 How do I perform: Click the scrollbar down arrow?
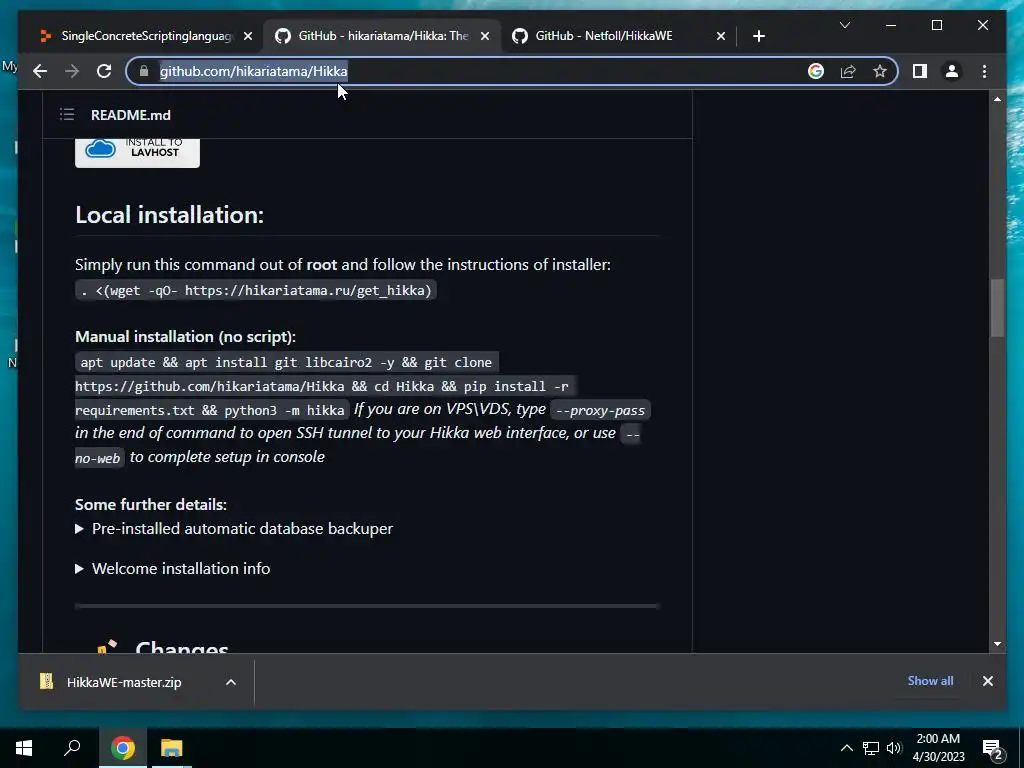(x=997, y=644)
